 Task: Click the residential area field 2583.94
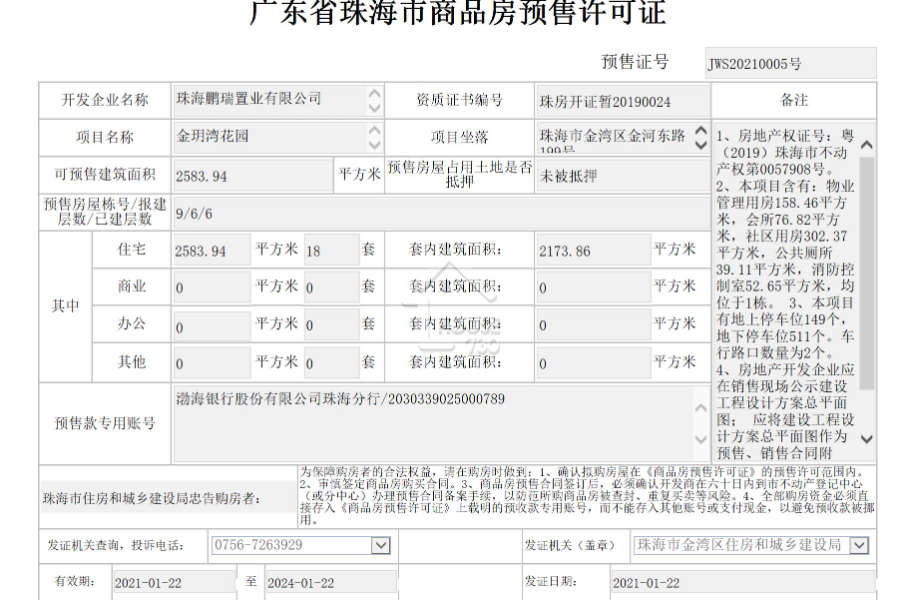click(x=211, y=250)
